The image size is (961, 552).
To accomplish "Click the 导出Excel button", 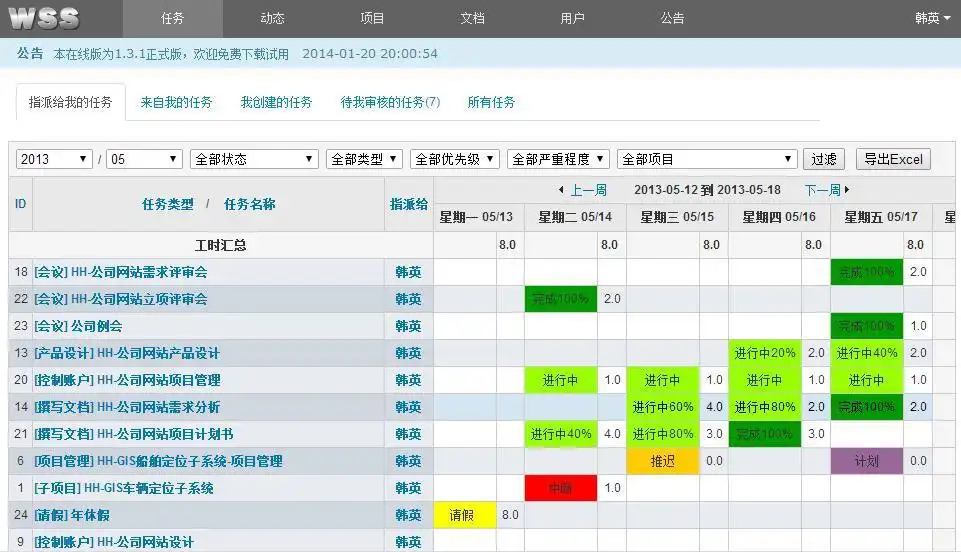I will coord(893,159).
